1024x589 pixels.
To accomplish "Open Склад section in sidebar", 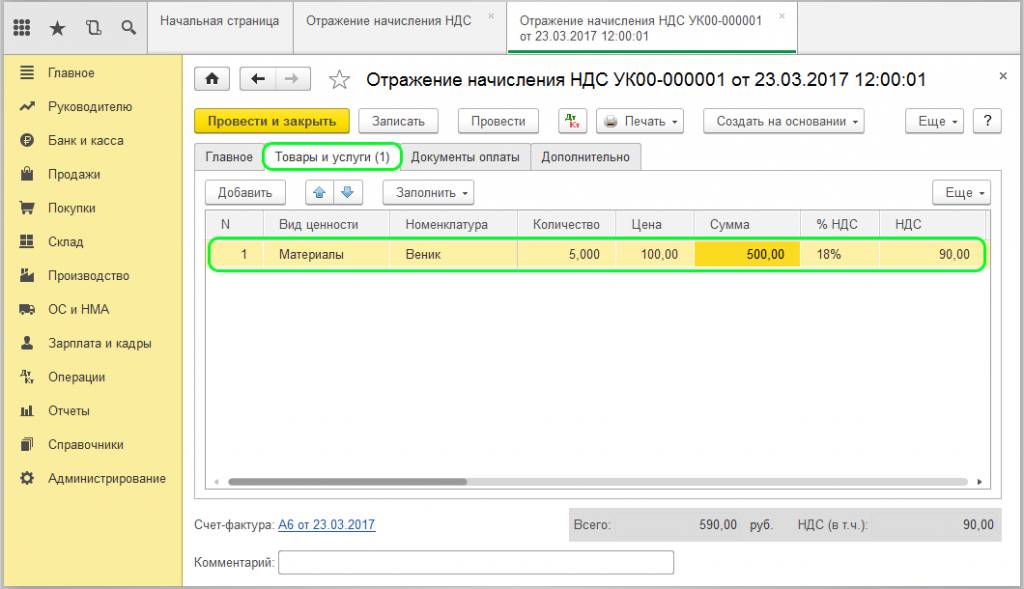I will 65,242.
